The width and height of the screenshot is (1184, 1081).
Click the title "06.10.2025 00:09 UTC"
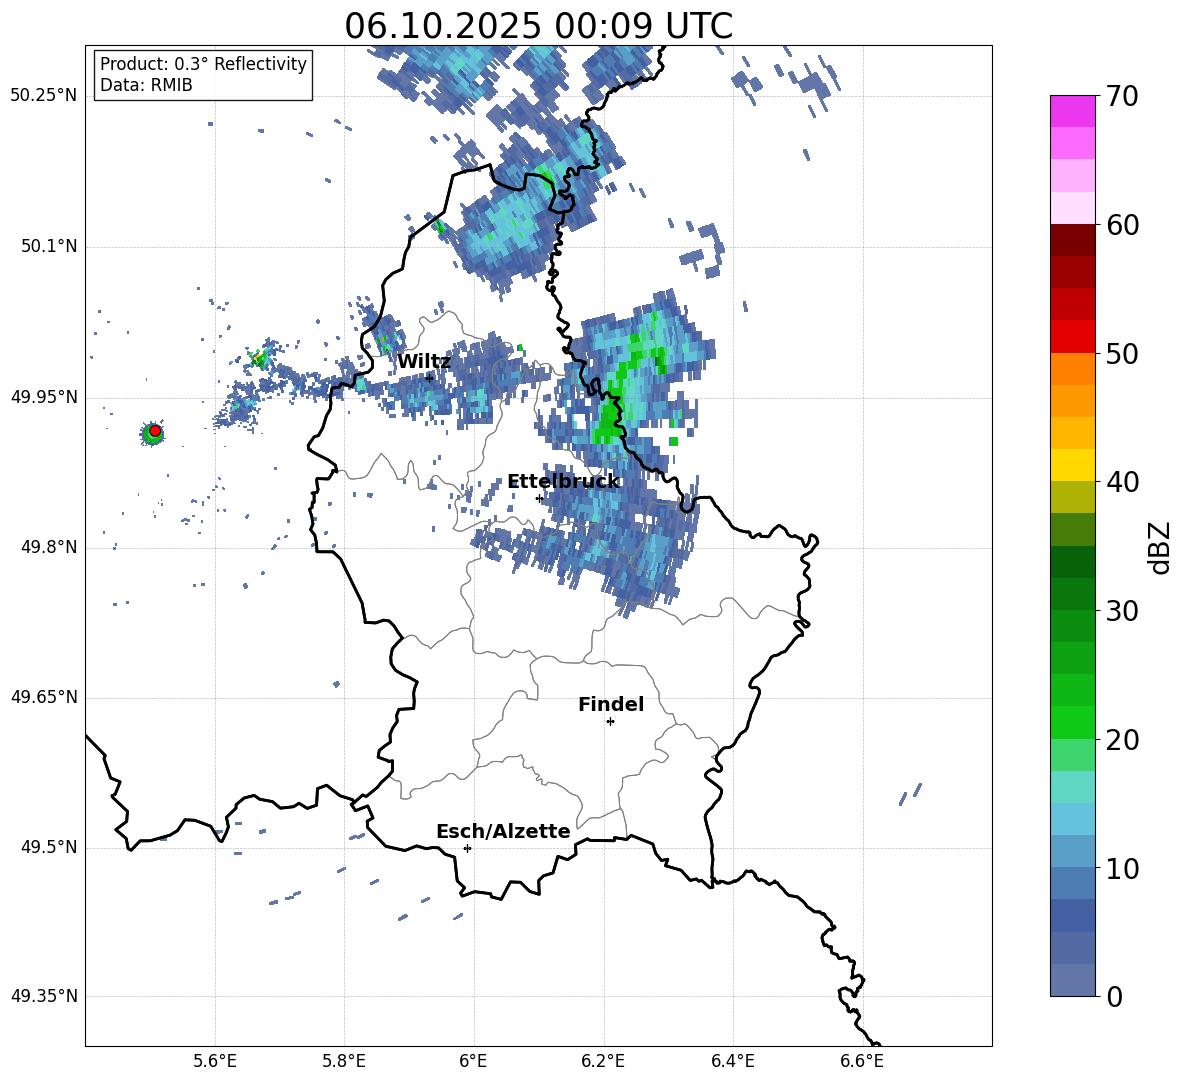click(538, 26)
